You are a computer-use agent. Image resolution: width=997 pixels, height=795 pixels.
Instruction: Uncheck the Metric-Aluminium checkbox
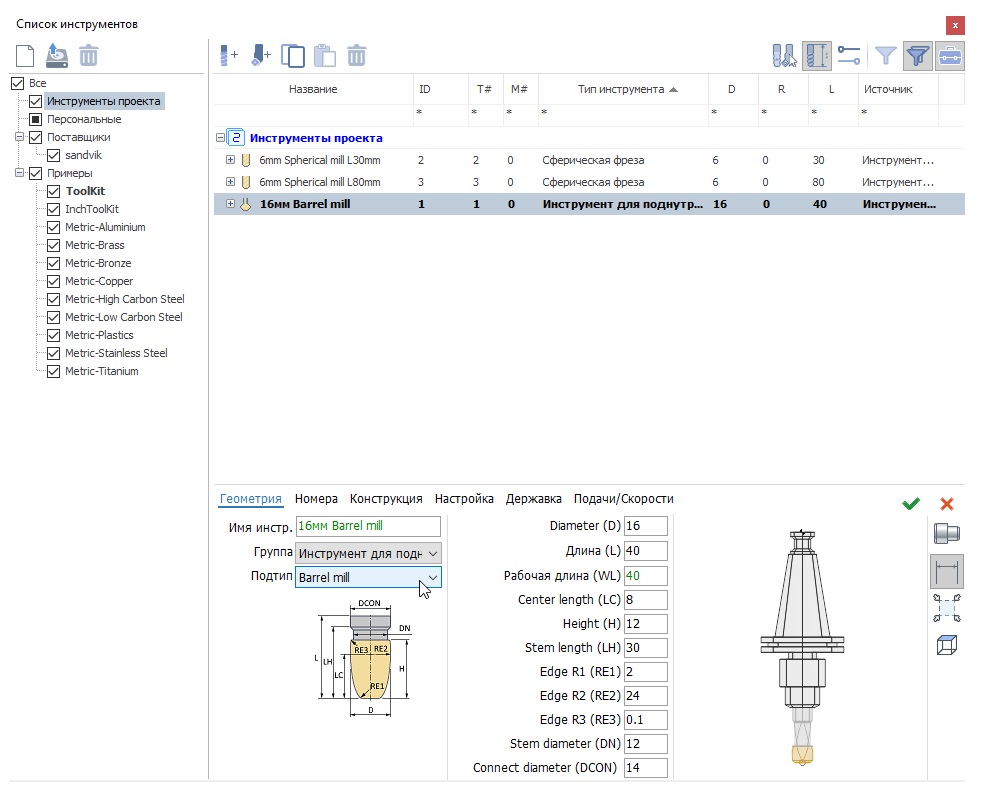click(x=53, y=227)
